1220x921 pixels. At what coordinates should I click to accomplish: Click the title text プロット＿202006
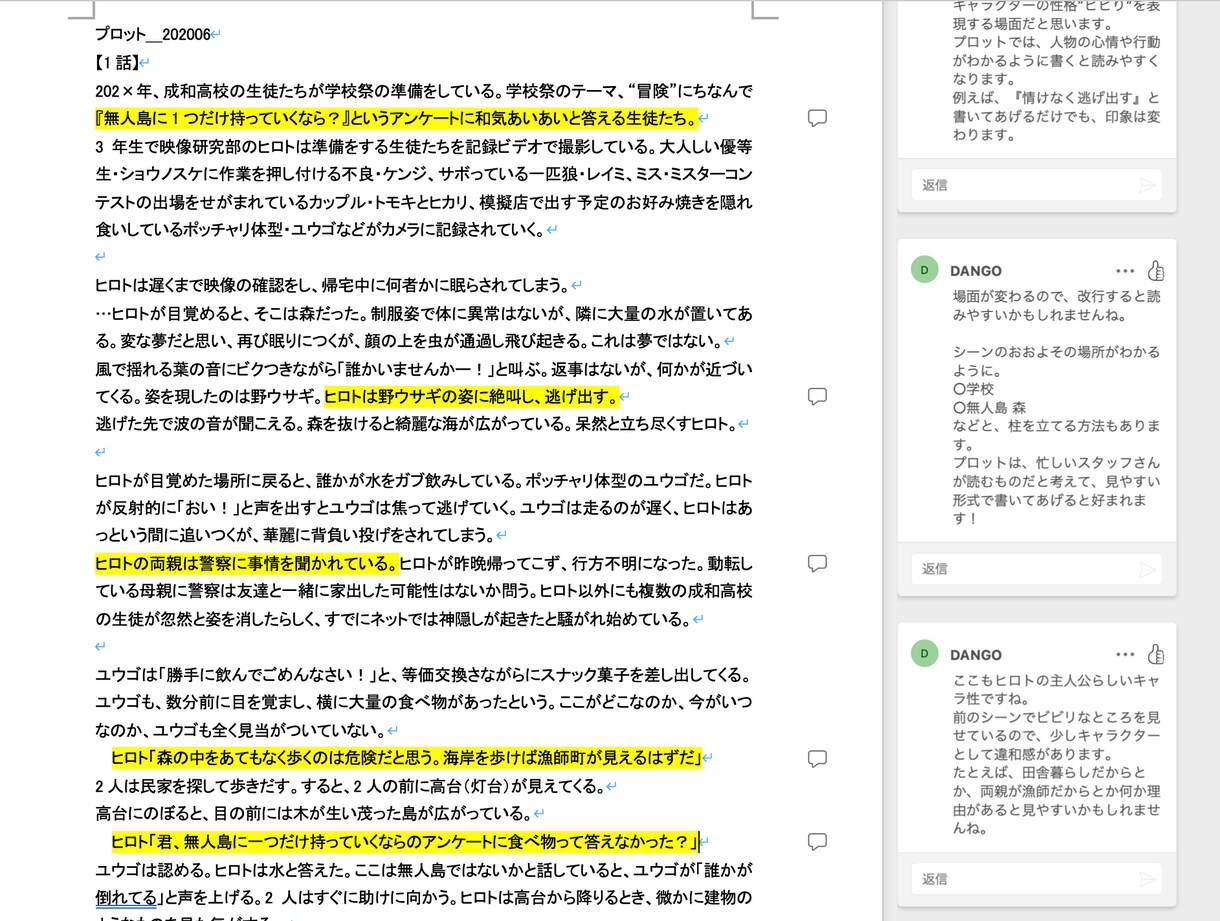[x=152, y=35]
